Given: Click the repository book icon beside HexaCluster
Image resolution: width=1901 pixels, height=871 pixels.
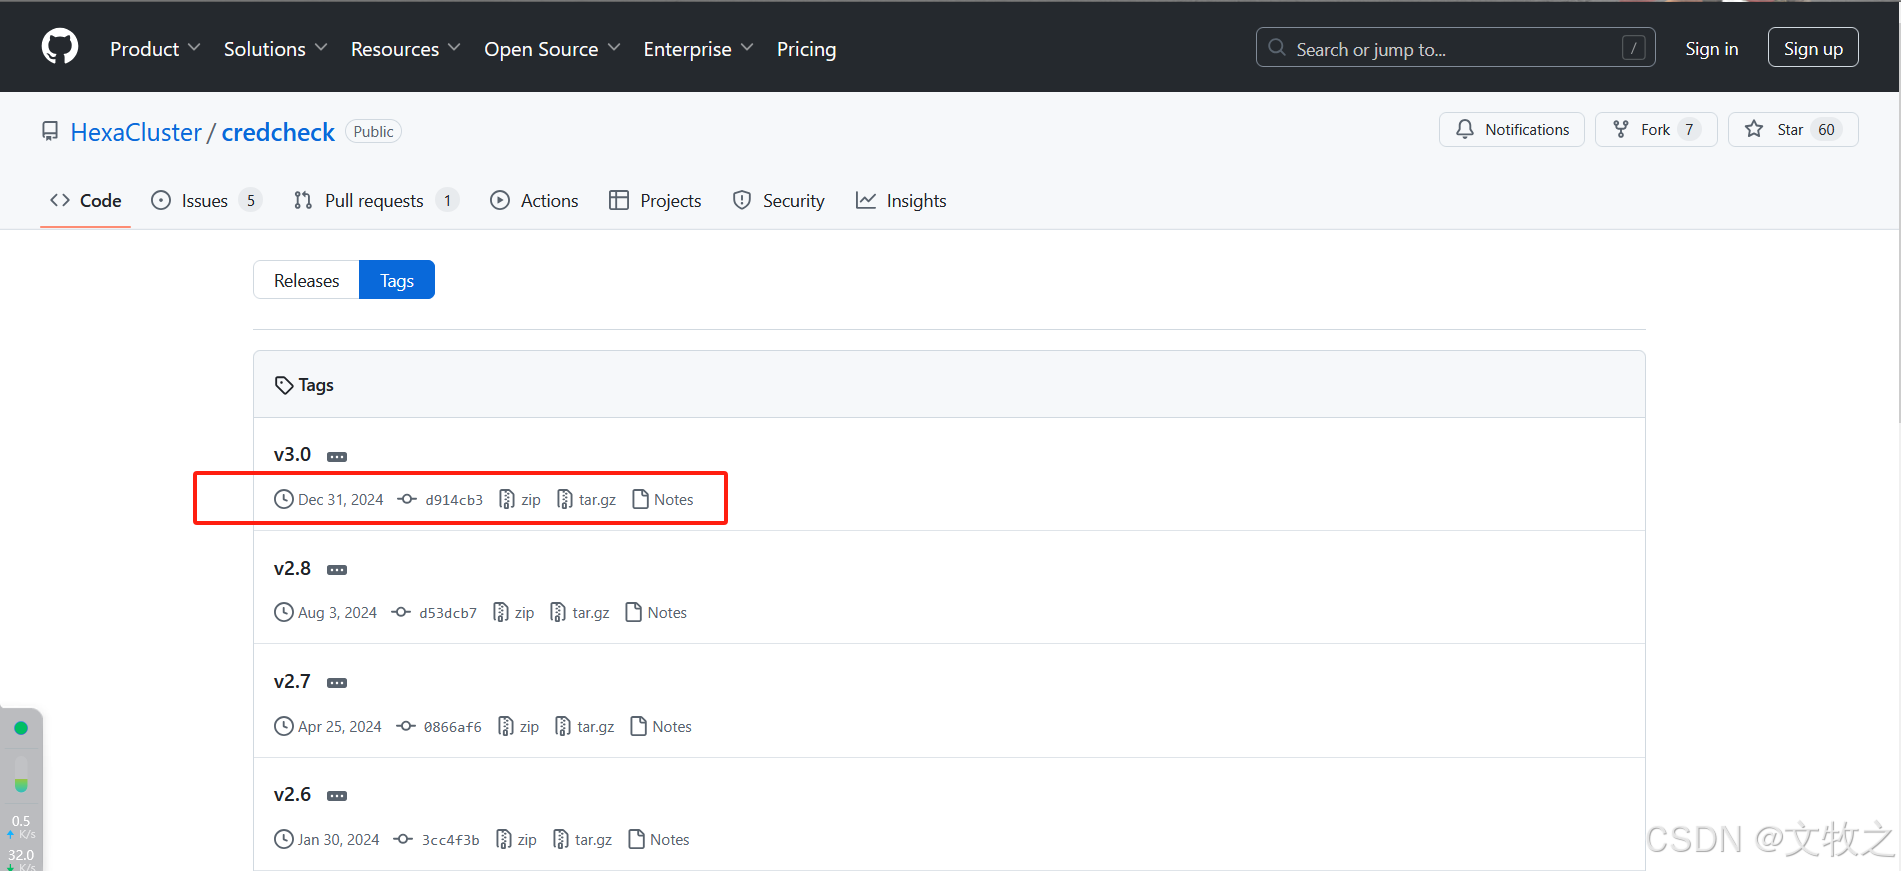Looking at the screenshot, I should [50, 131].
